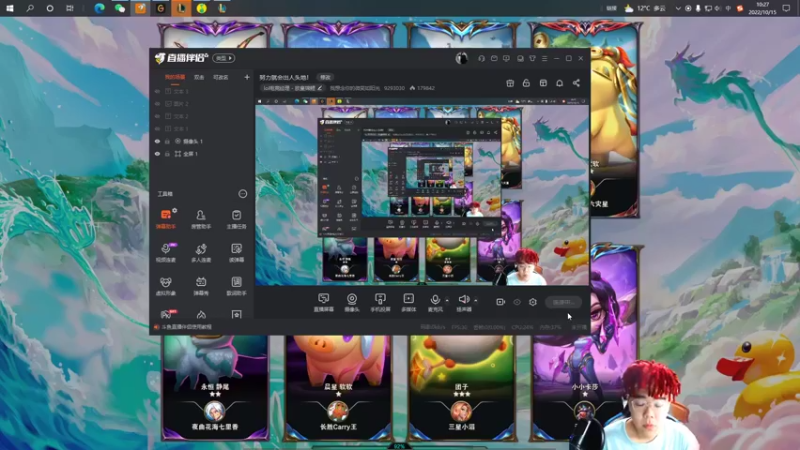Open the 主播任务 streamer tasks tool
This screenshot has height=450, width=800.
coord(236,218)
